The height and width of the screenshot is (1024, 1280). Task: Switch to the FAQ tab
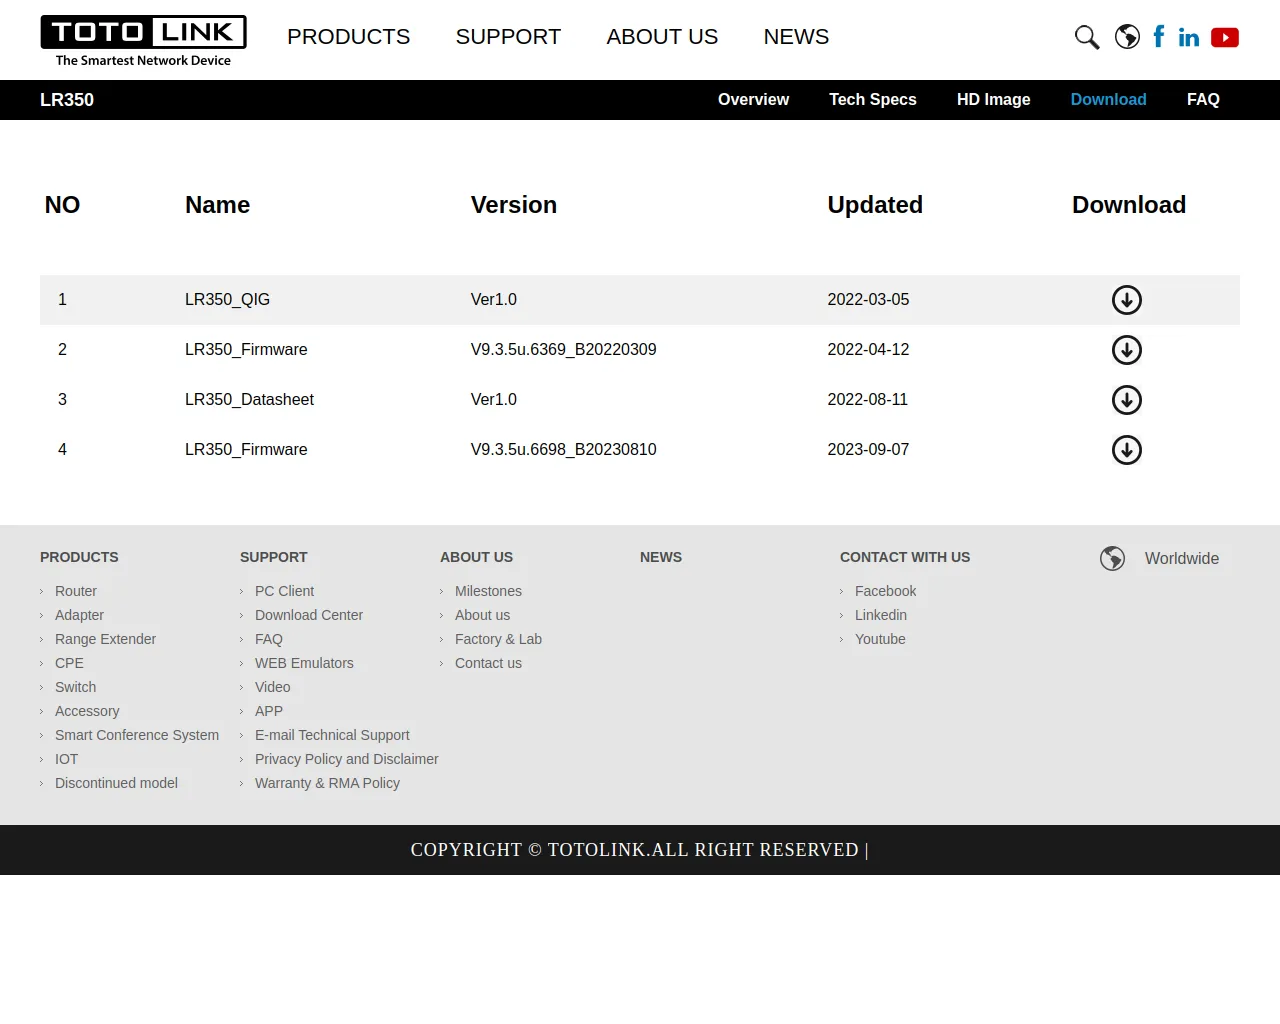click(x=1203, y=100)
